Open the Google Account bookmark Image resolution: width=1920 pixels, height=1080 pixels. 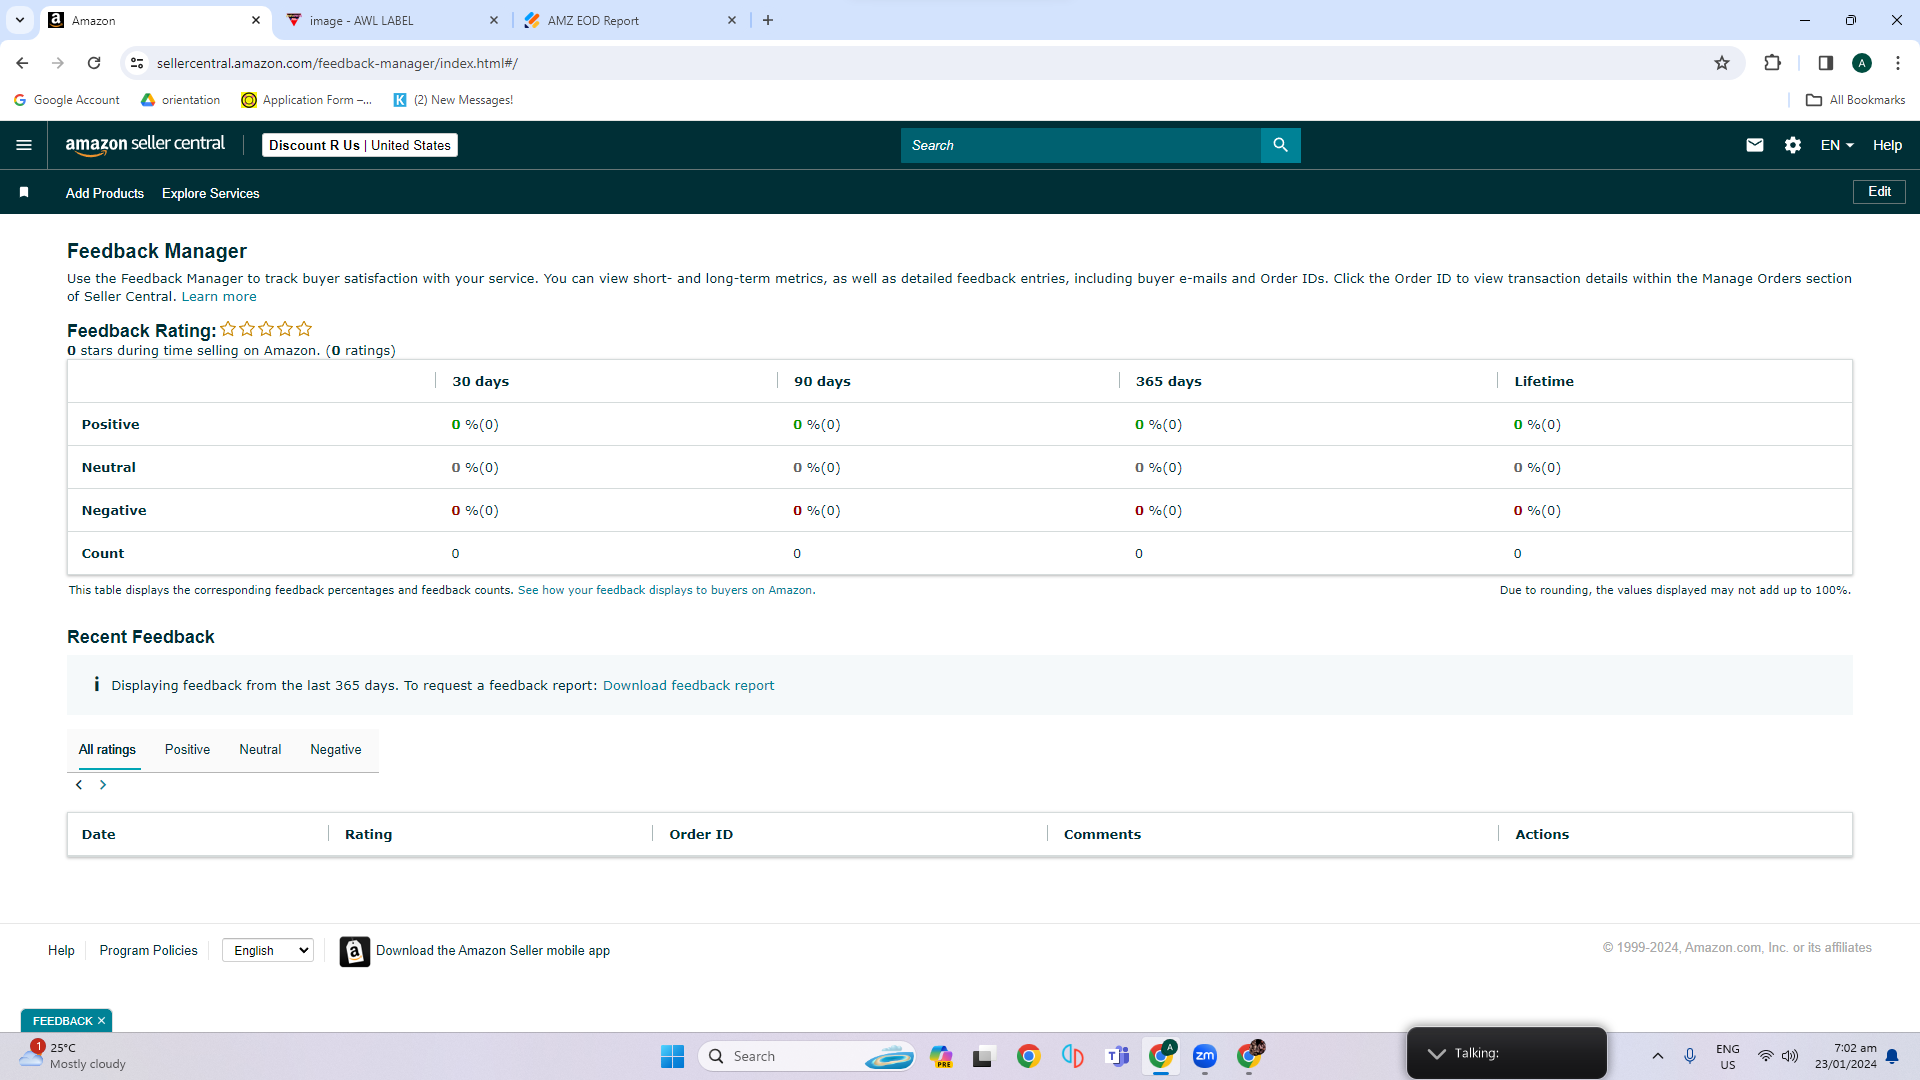click(67, 100)
